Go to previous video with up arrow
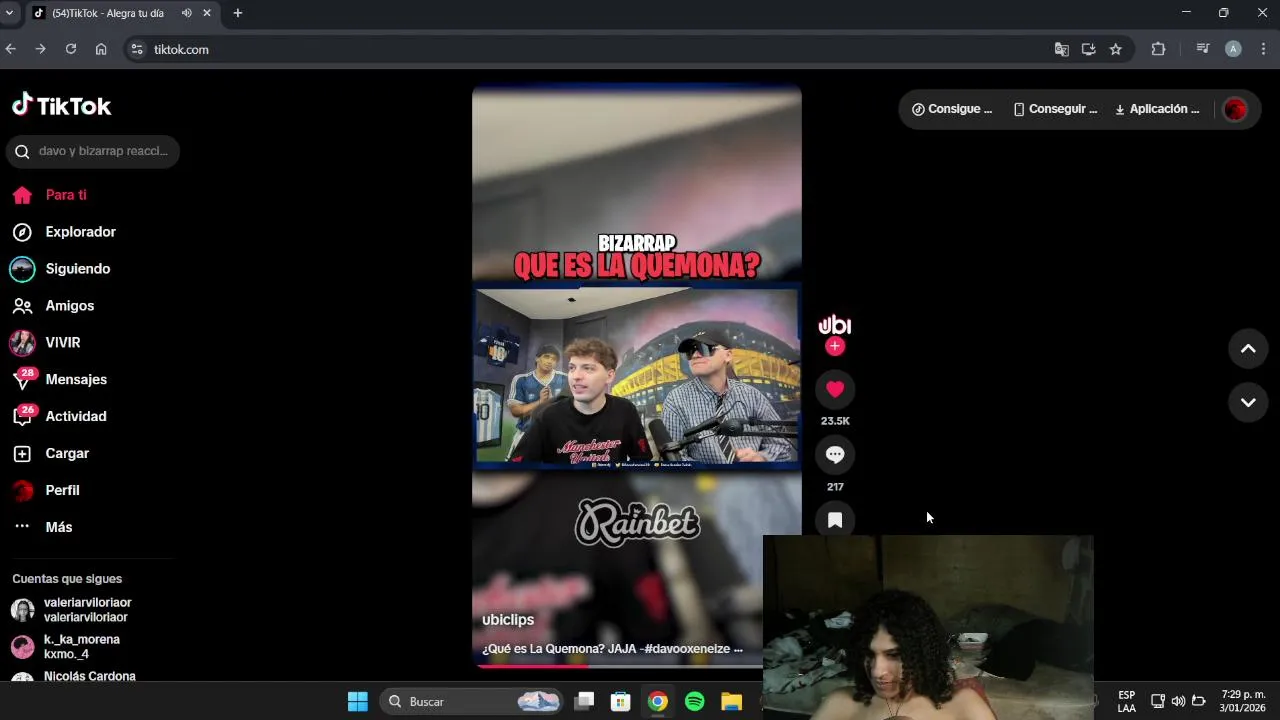Viewport: 1280px width, 720px height. pos(1248,349)
